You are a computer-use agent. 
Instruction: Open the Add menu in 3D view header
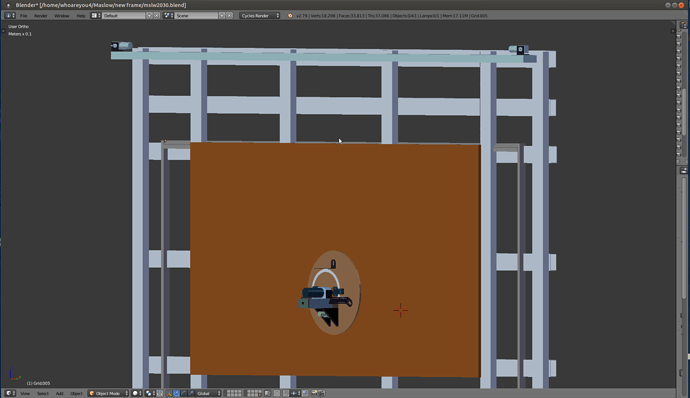click(59, 393)
